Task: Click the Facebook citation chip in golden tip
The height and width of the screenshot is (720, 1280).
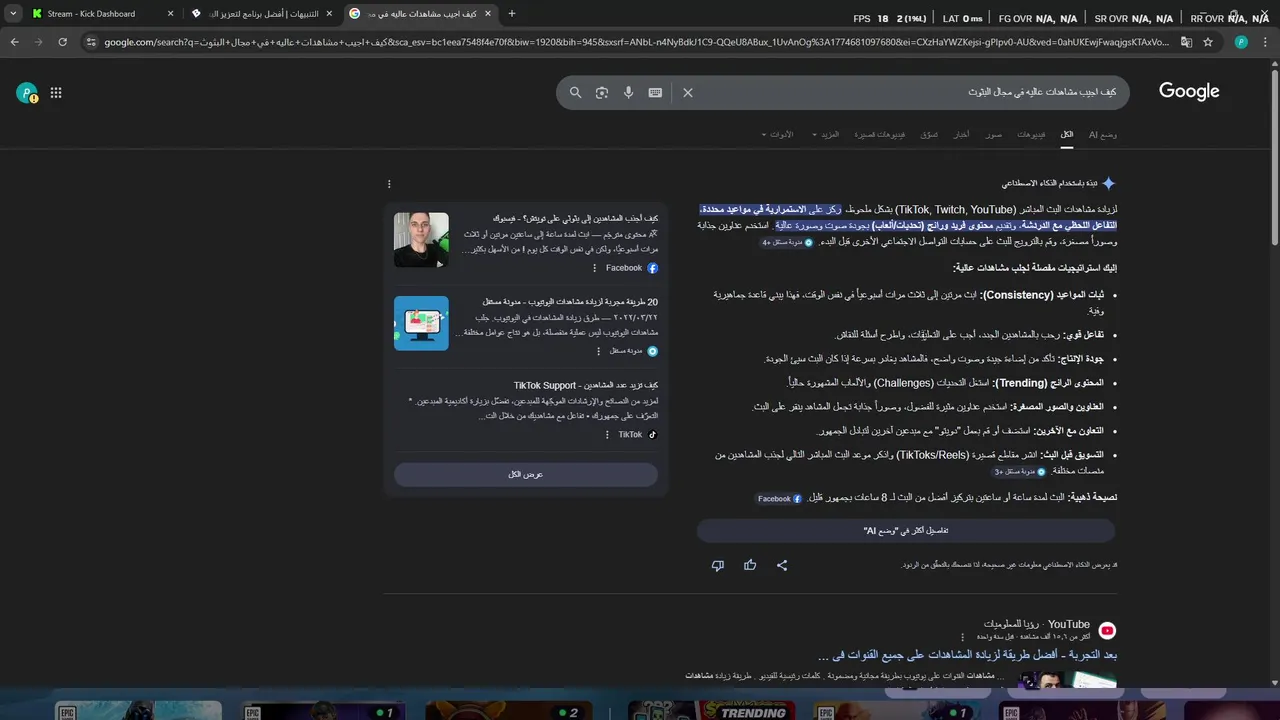Action: pyautogui.click(x=779, y=498)
